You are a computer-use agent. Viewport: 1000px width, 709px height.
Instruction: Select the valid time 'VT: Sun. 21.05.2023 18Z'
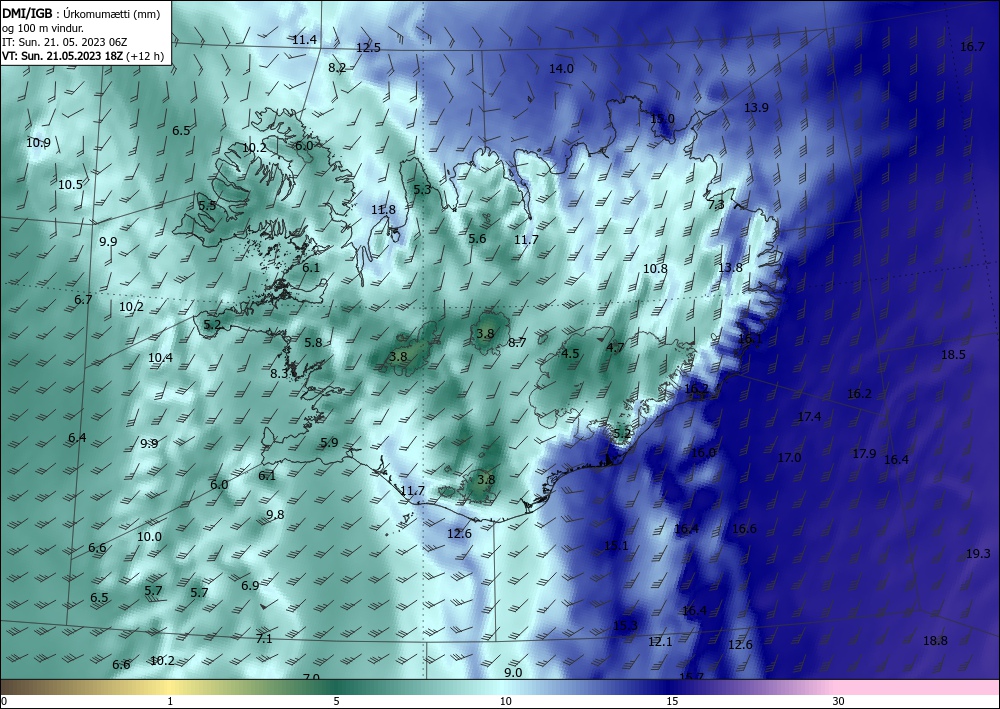(62, 56)
